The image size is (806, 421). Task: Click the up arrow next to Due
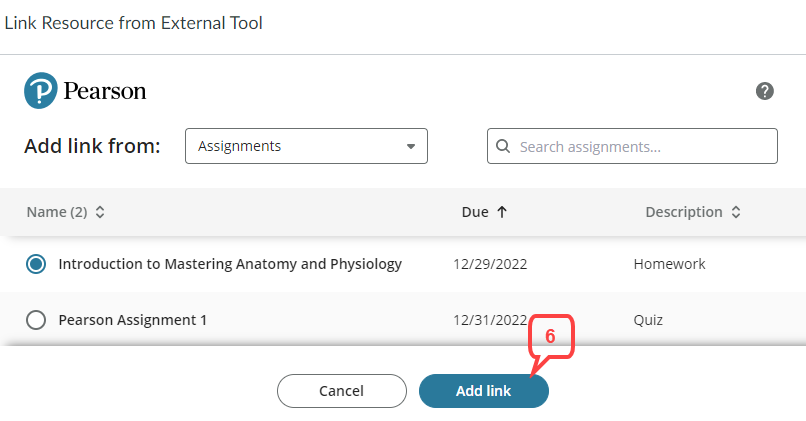[x=502, y=212]
